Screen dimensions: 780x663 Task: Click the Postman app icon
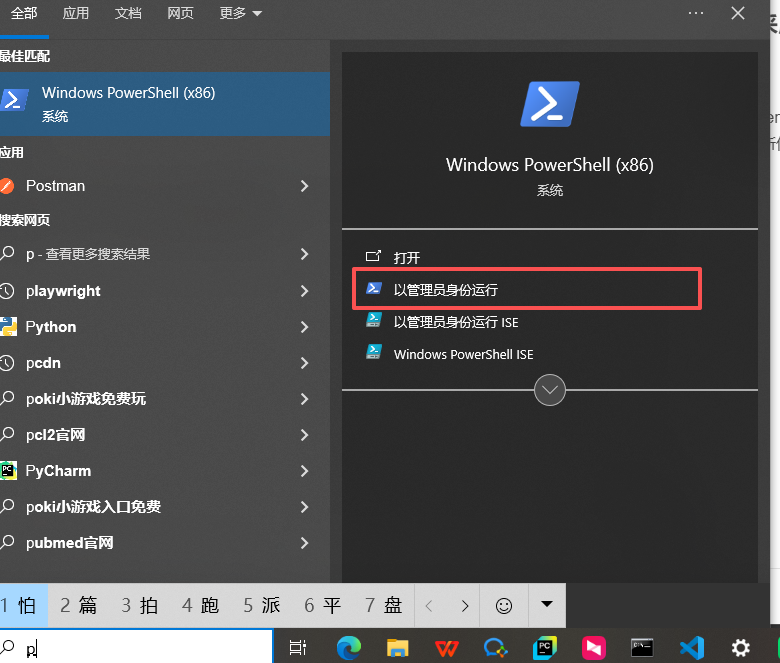(x=7, y=186)
